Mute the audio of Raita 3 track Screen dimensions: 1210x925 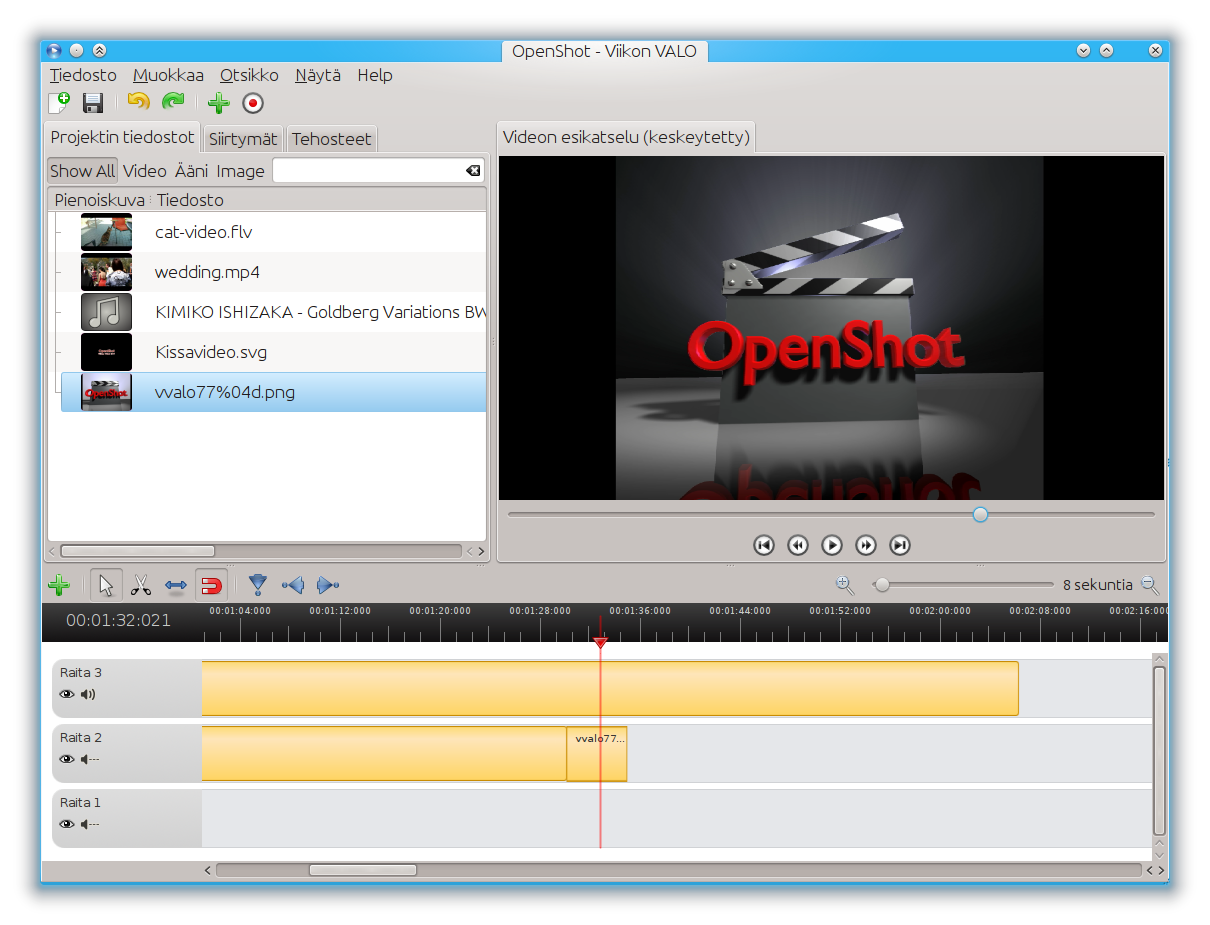tap(88, 694)
